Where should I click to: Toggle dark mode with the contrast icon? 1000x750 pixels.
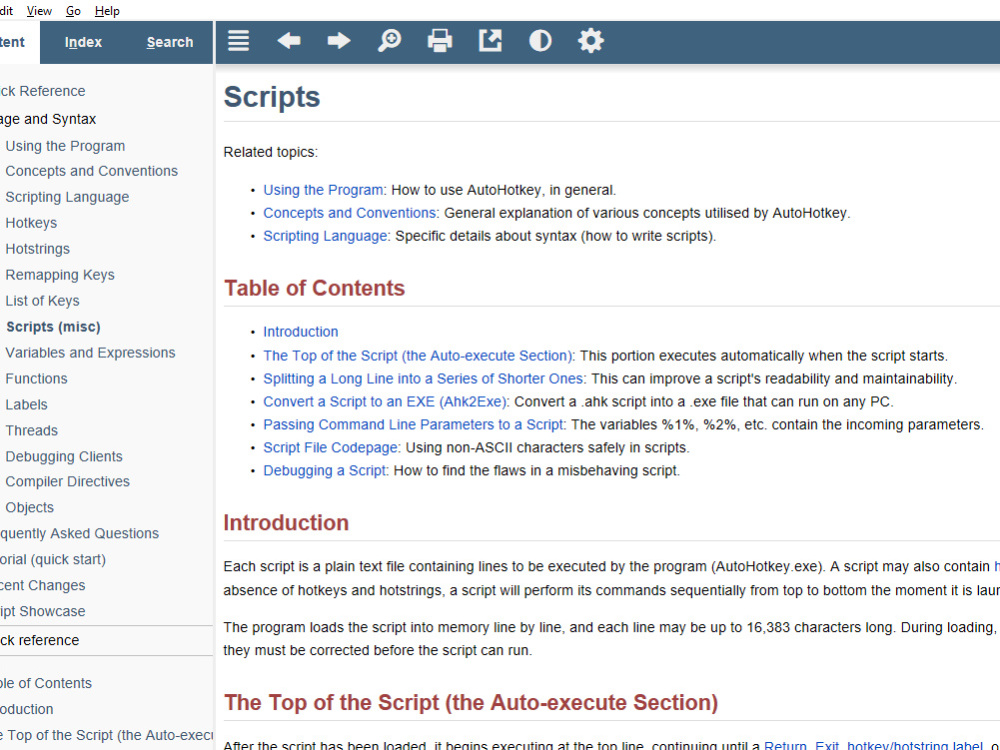(540, 41)
